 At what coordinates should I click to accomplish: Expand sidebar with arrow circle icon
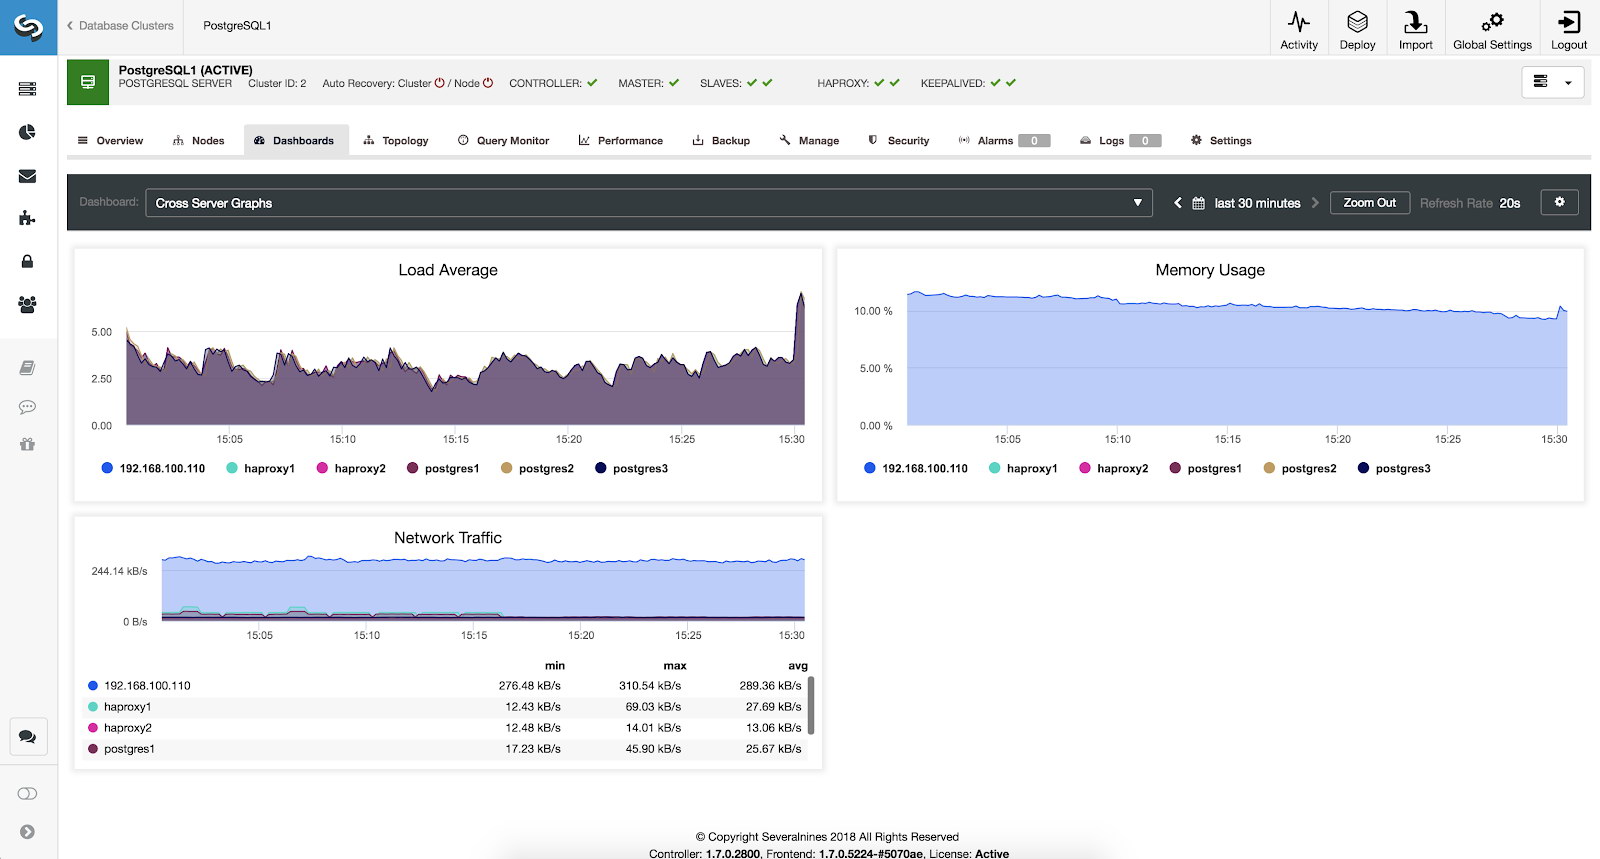click(28, 832)
